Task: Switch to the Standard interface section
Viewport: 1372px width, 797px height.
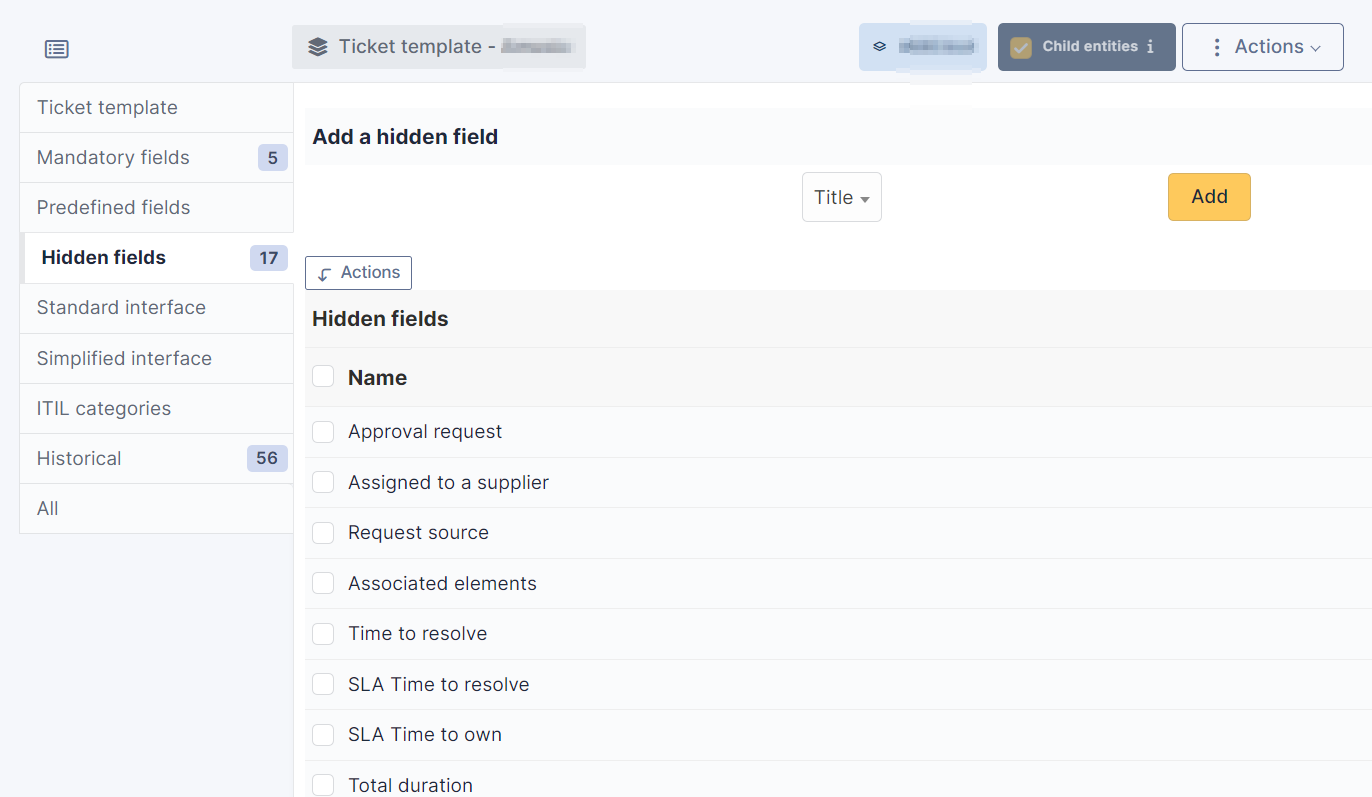Action: (x=121, y=307)
